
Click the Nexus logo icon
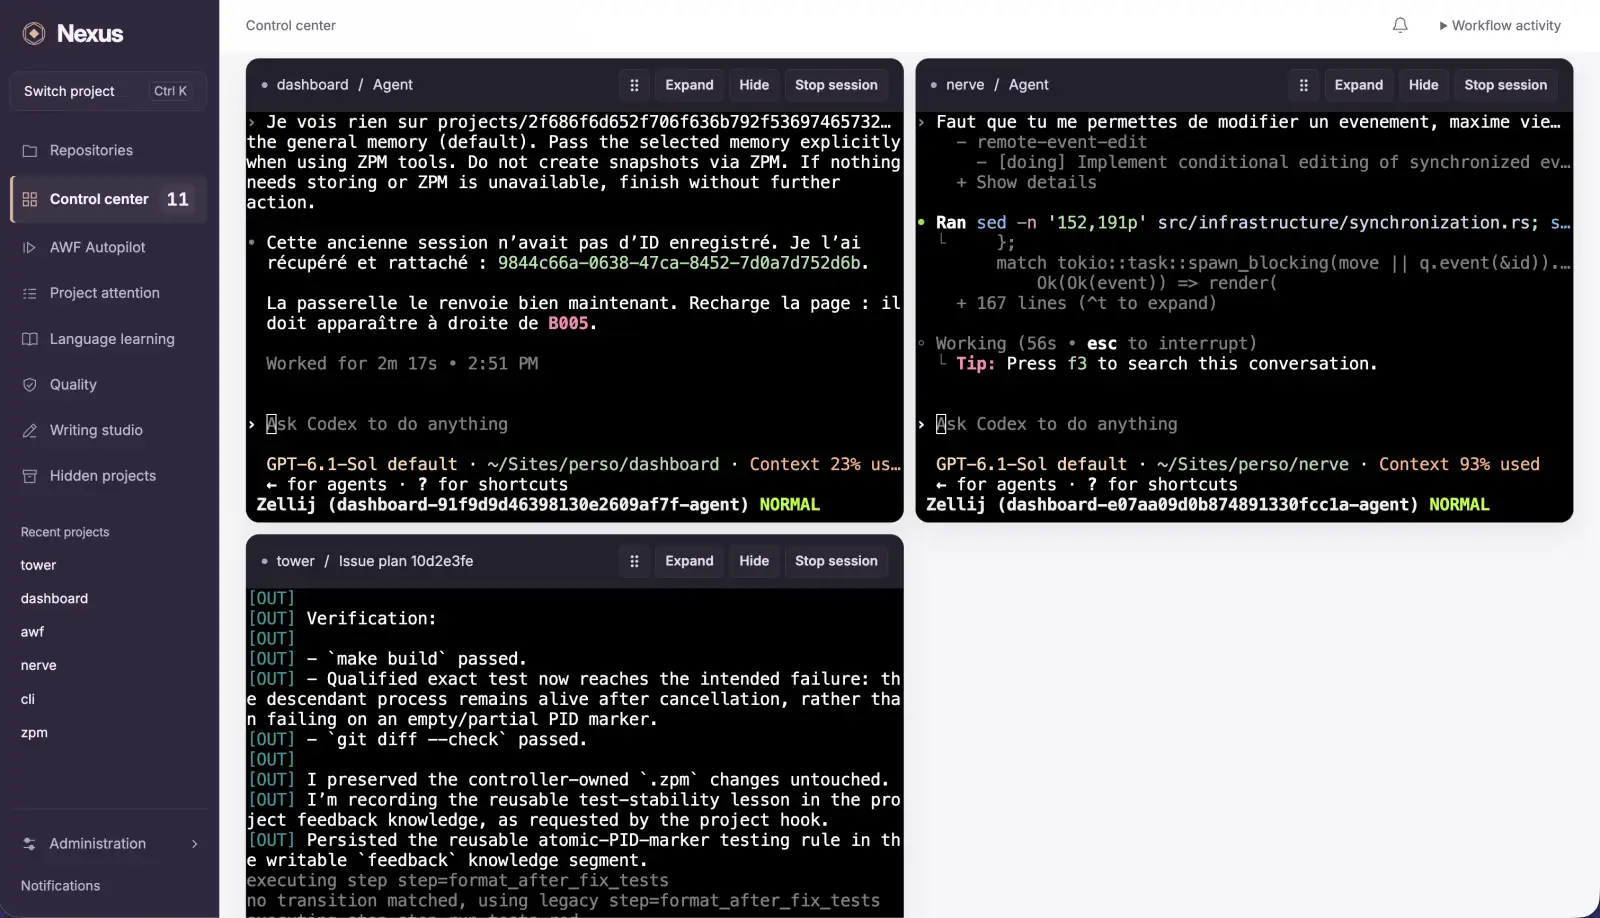[x=34, y=33]
